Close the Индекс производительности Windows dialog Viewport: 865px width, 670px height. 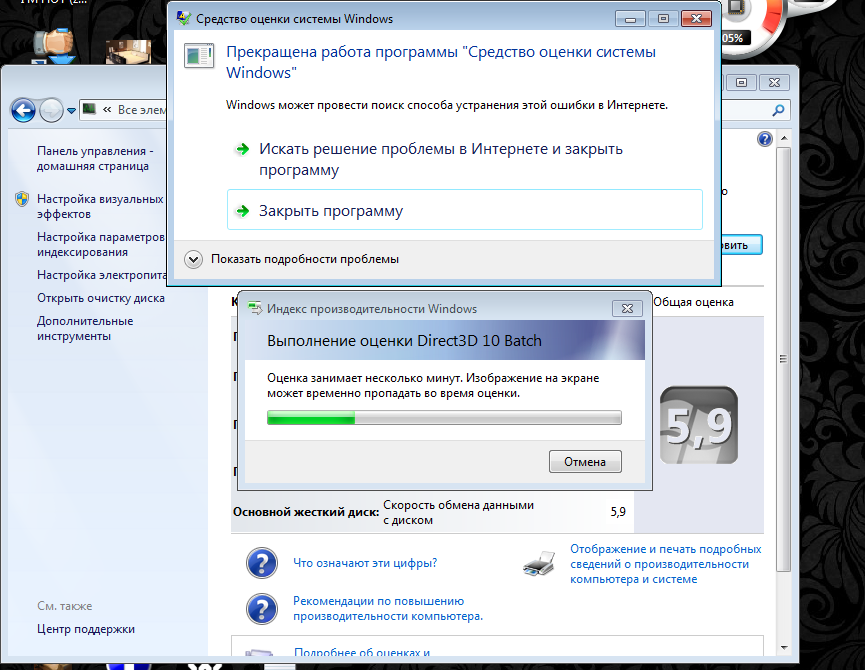point(627,308)
